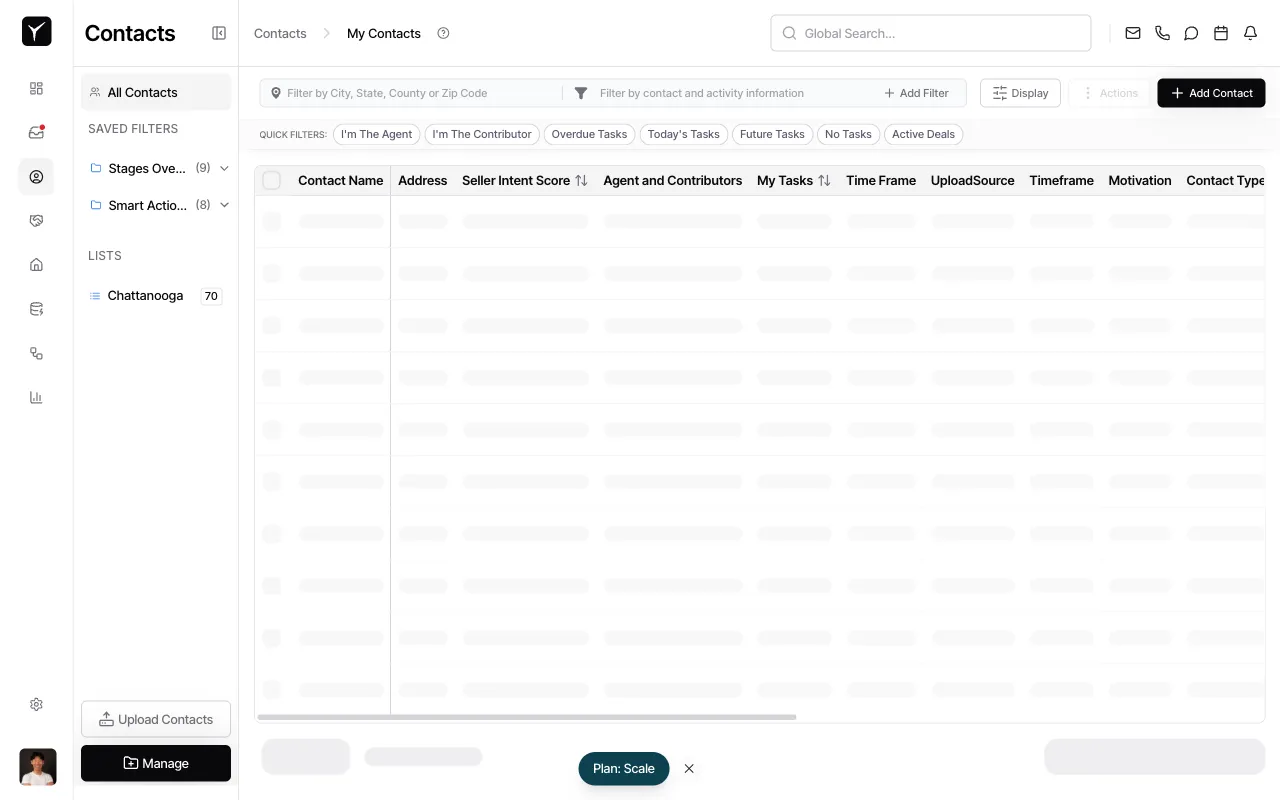Open the settings gear at sidebar bottom

coord(36,704)
